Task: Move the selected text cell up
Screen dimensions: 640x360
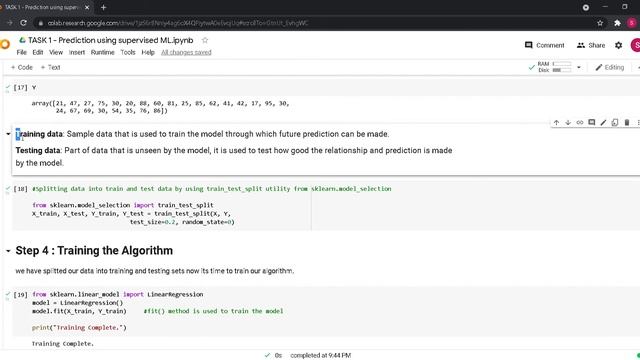Action: pos(556,122)
